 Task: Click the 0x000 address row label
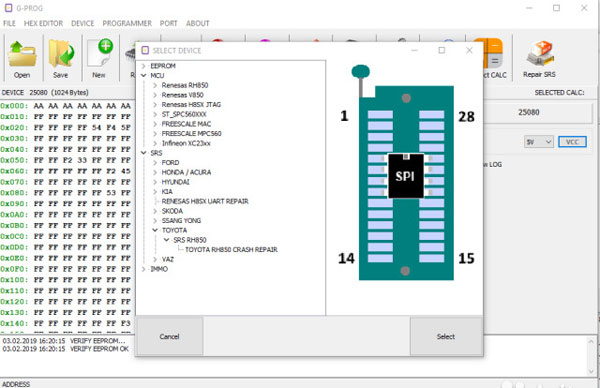point(14,106)
